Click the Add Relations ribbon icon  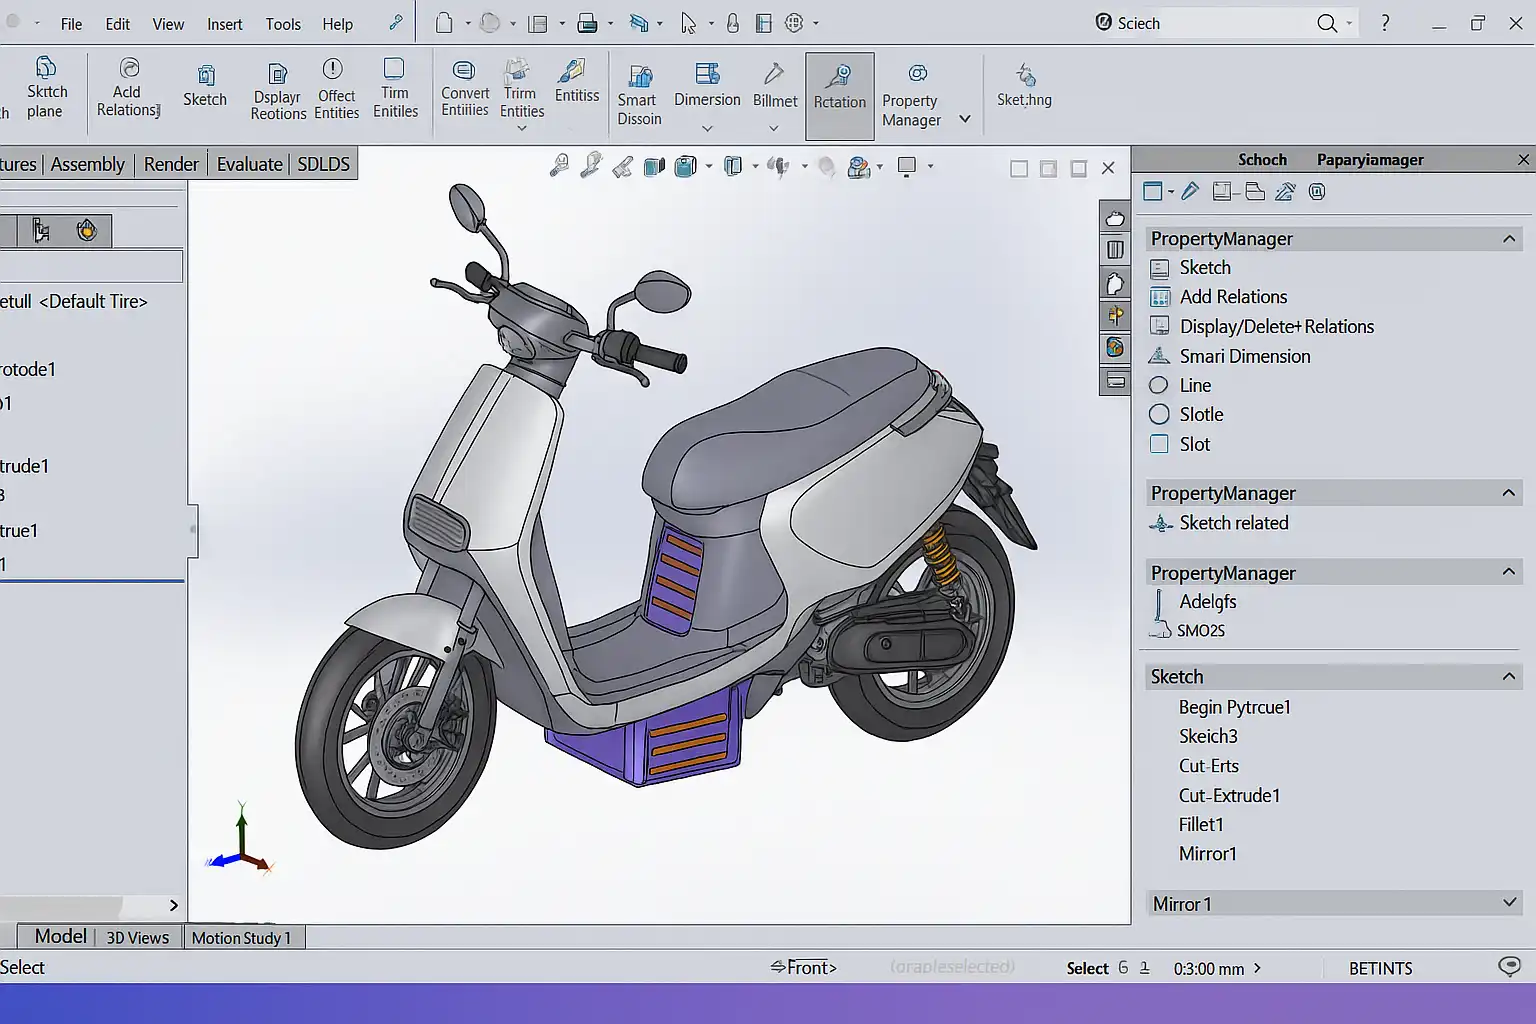point(129,69)
